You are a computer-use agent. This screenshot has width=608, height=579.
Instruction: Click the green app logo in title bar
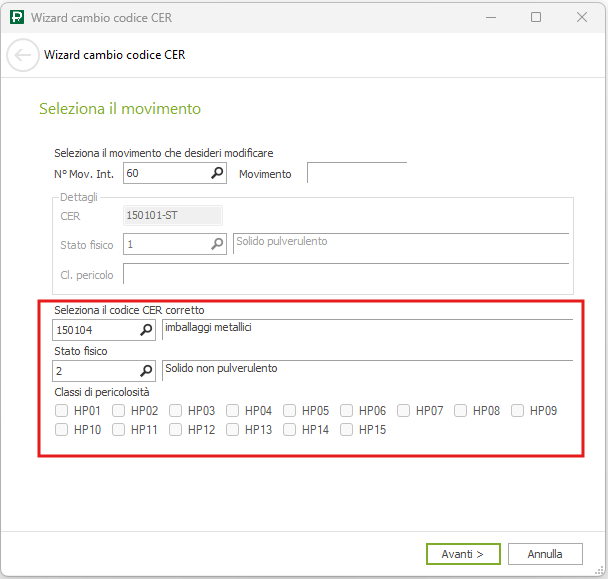pyautogui.click(x=15, y=17)
